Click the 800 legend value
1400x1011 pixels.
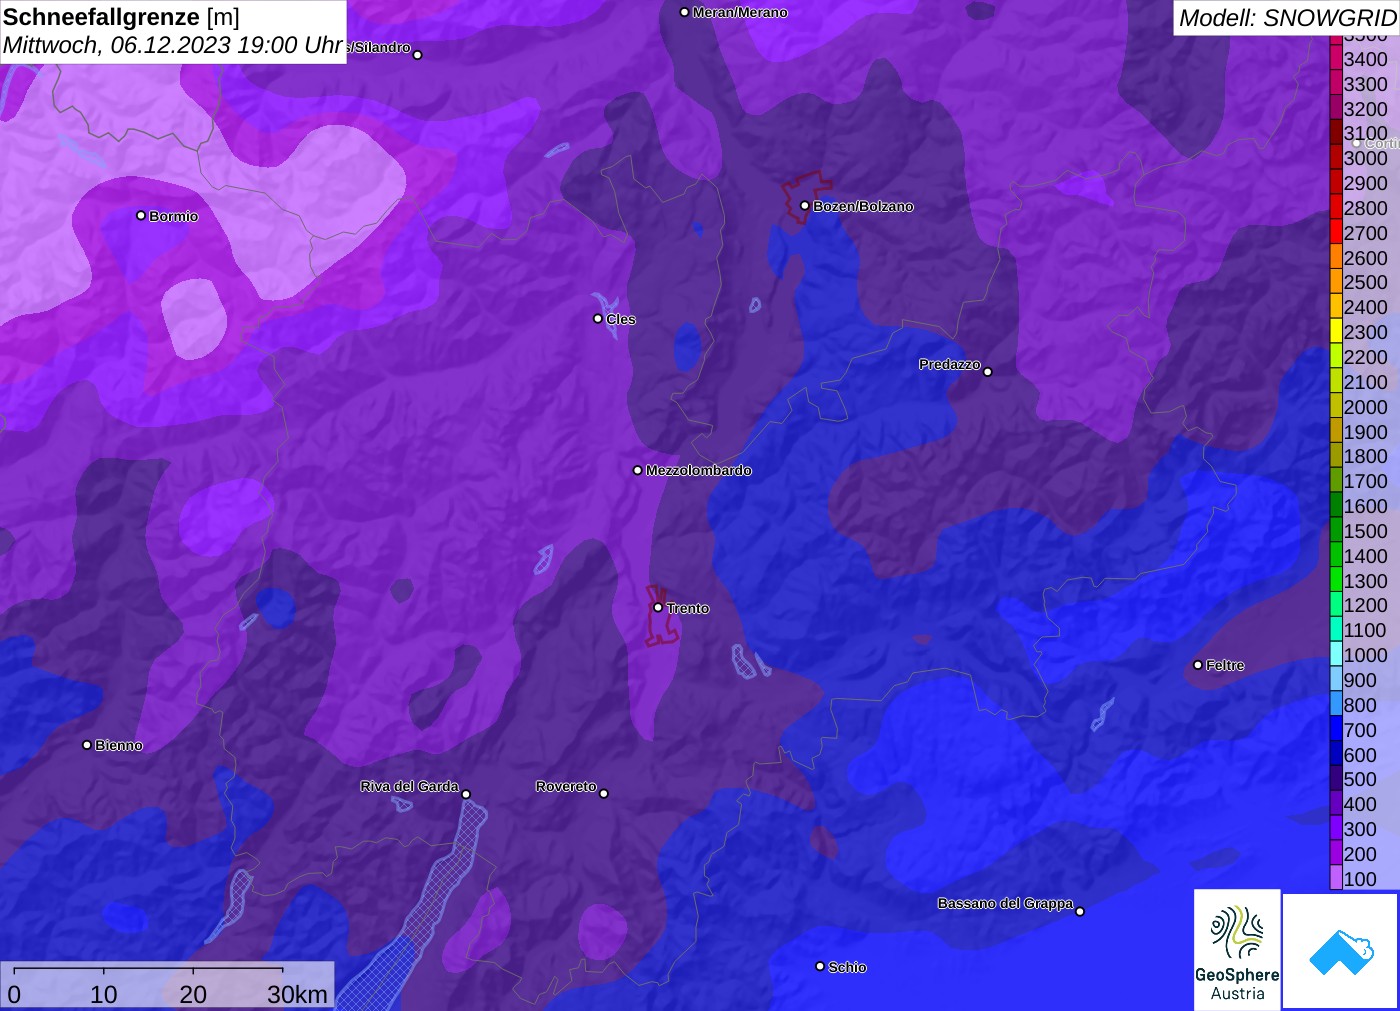pyautogui.click(x=1360, y=705)
